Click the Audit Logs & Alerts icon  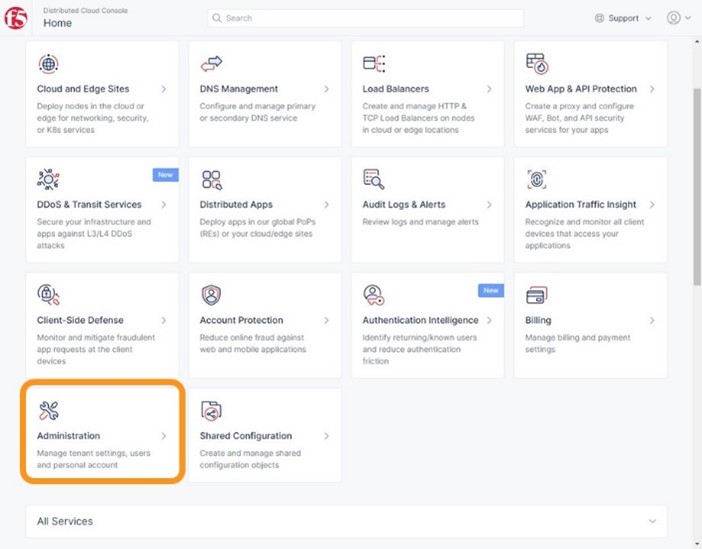pos(373,179)
